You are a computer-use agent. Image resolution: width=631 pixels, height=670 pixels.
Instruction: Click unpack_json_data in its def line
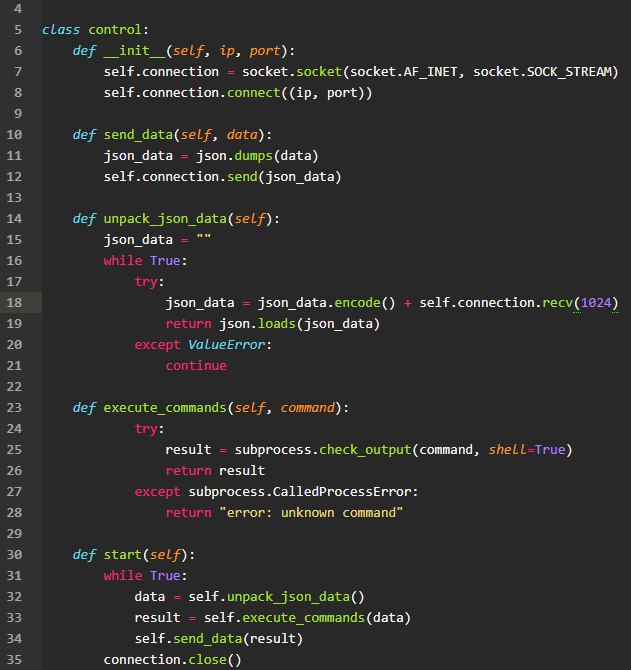point(165,219)
